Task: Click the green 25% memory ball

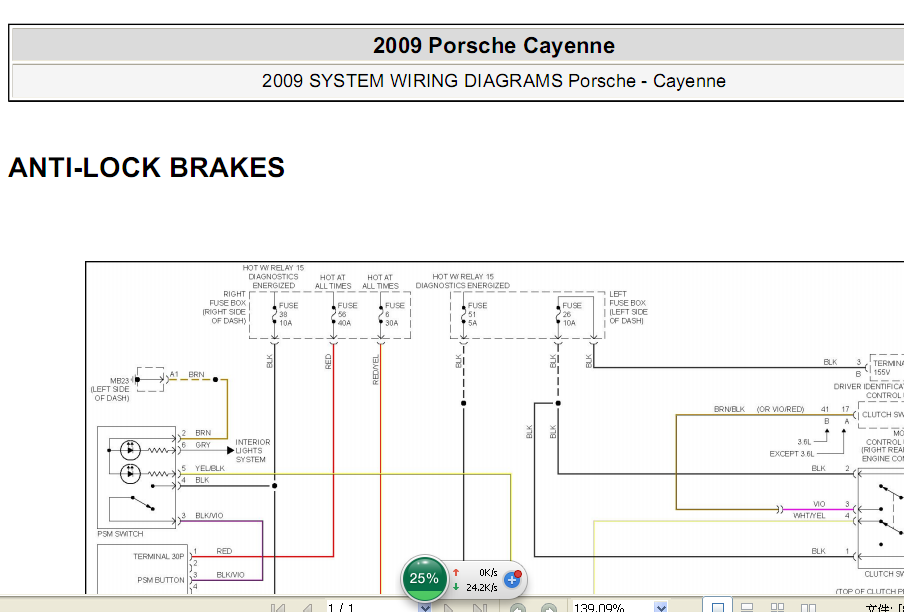Action: pyautogui.click(x=424, y=578)
